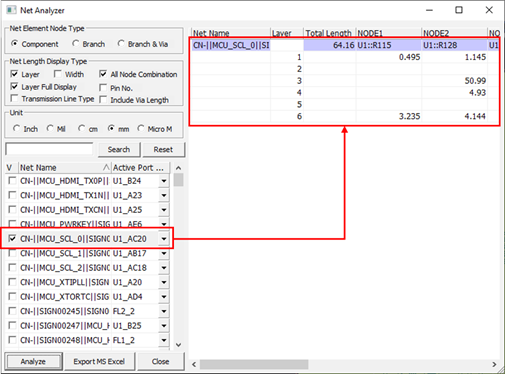
Task: Enable the Width checkbox
Action: 58,74
